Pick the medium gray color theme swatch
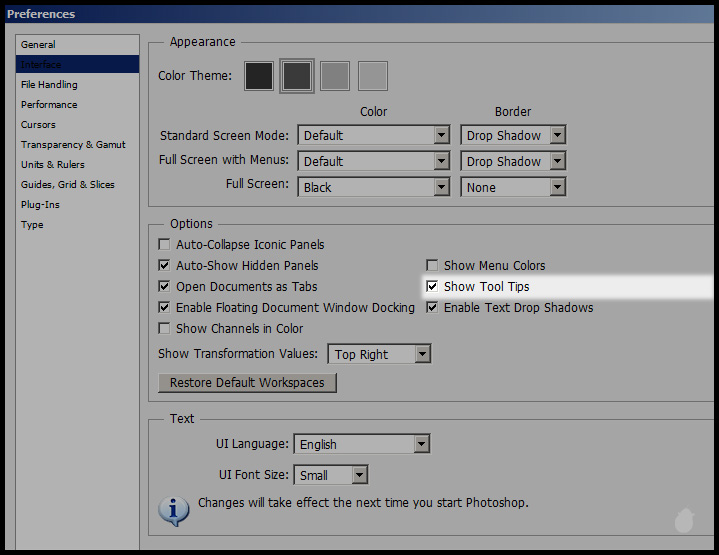 point(334,76)
